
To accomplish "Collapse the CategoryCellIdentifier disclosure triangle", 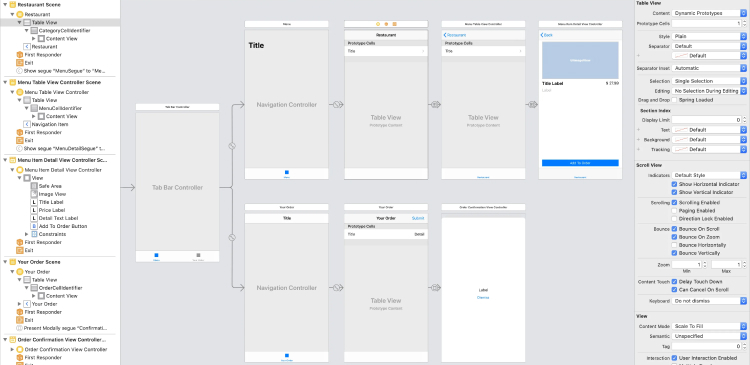I will point(27,31).
